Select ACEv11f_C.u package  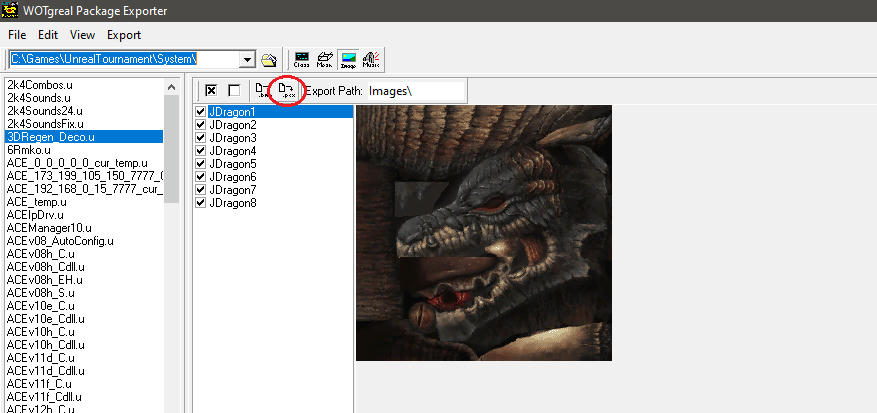point(40,384)
